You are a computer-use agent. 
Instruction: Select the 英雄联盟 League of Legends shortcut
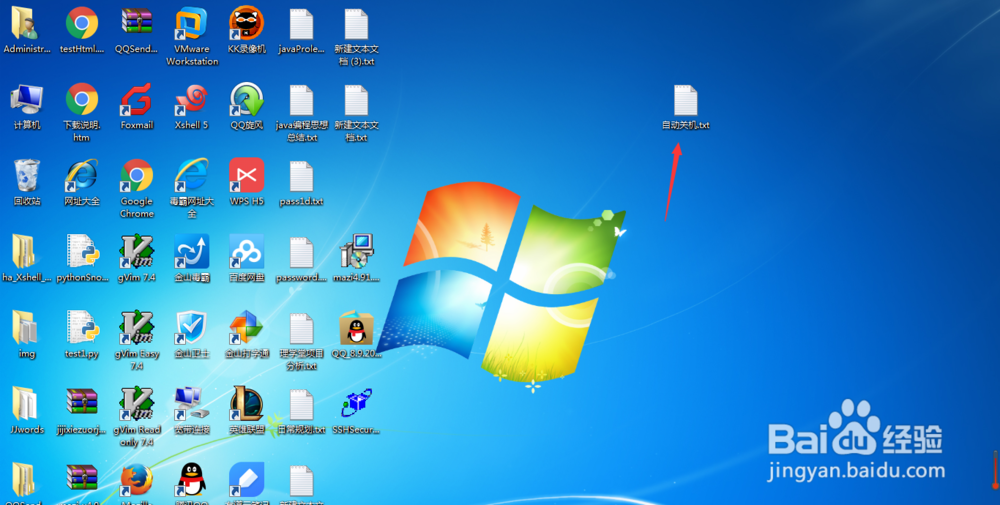point(247,411)
